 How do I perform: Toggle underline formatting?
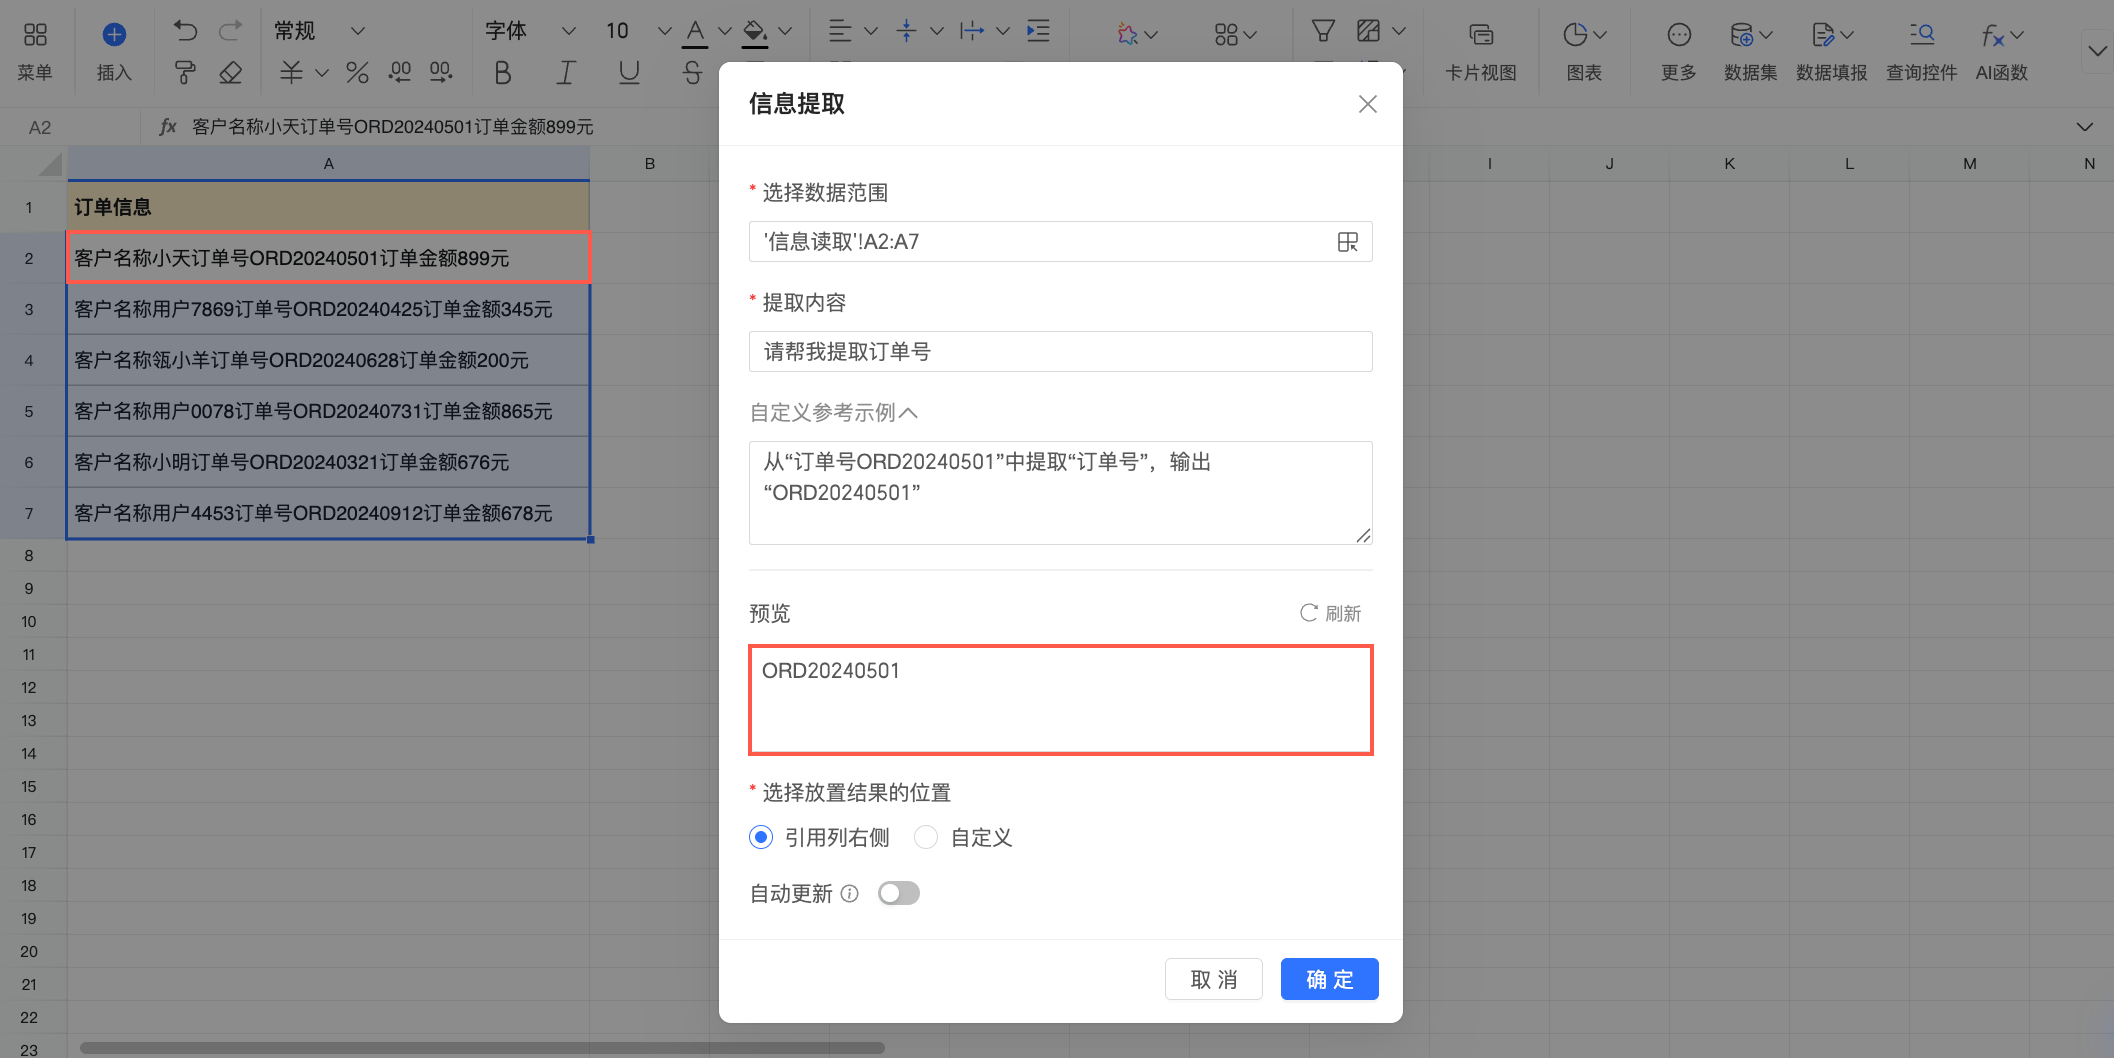point(629,72)
